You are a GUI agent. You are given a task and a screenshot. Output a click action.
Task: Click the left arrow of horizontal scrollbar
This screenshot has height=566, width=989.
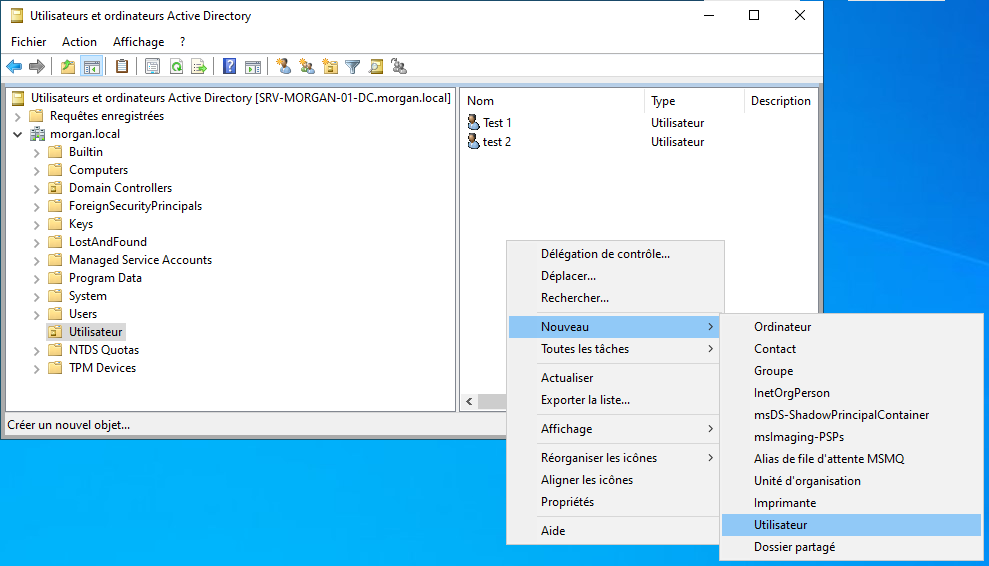469,401
